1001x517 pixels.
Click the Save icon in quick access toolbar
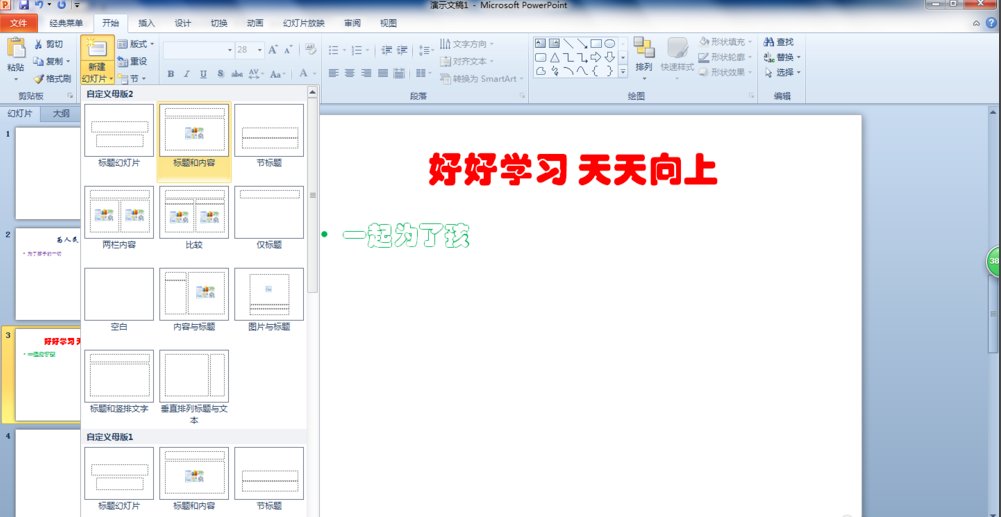24,5
